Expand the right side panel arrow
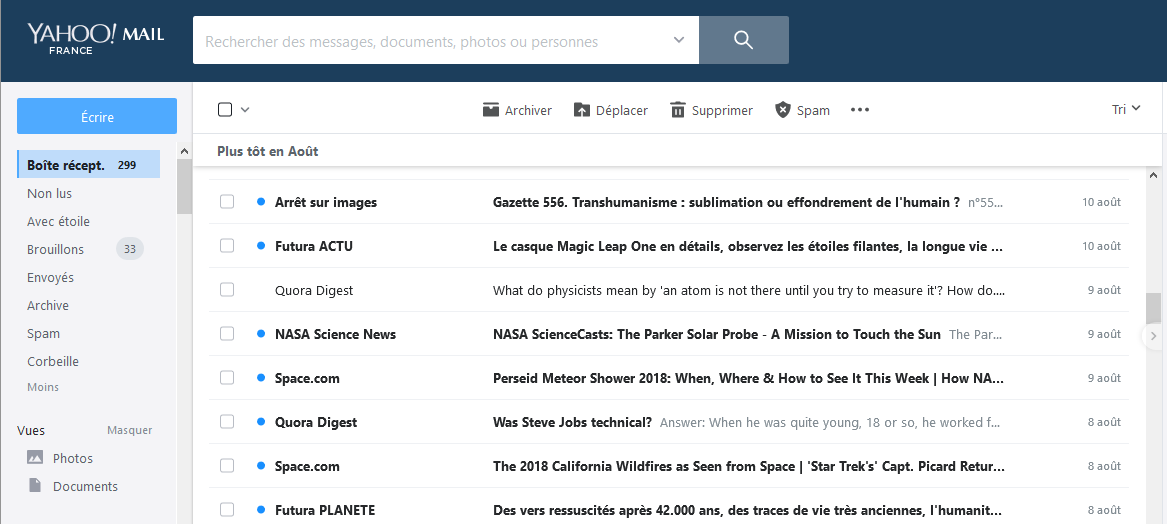Image resolution: width=1167 pixels, height=524 pixels. [x=1152, y=336]
